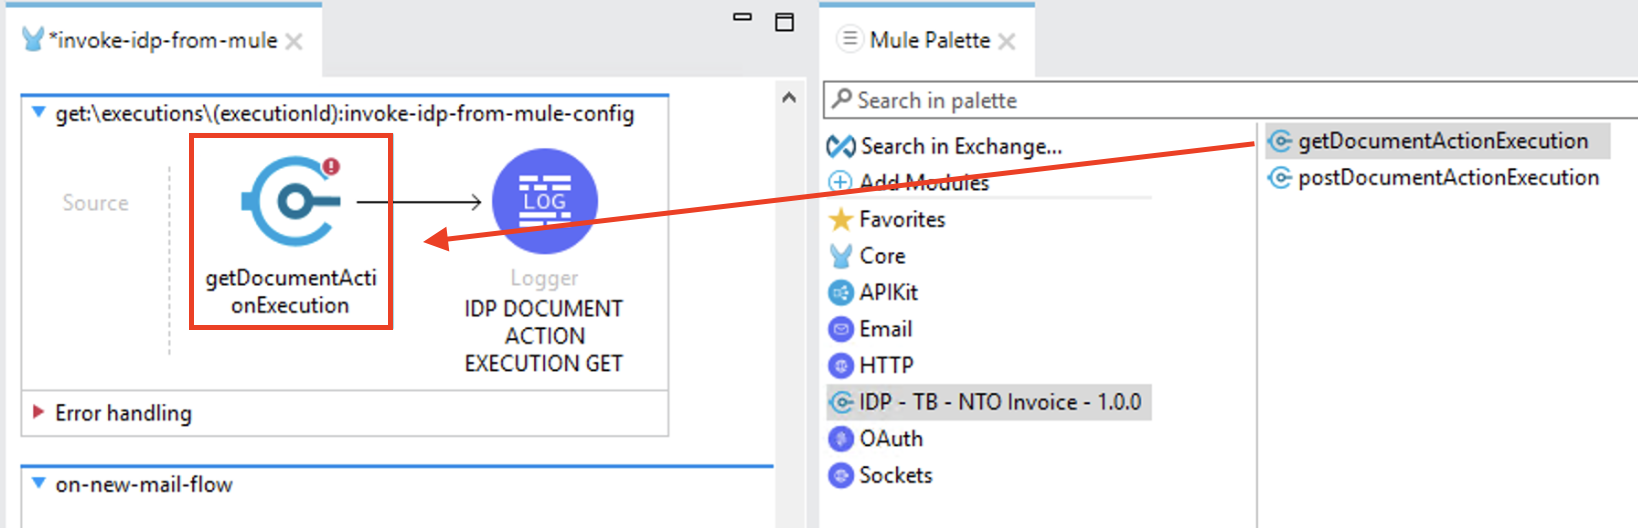1638x528 pixels.
Task: Collapse the get:\executions flow
Action: tap(38, 113)
